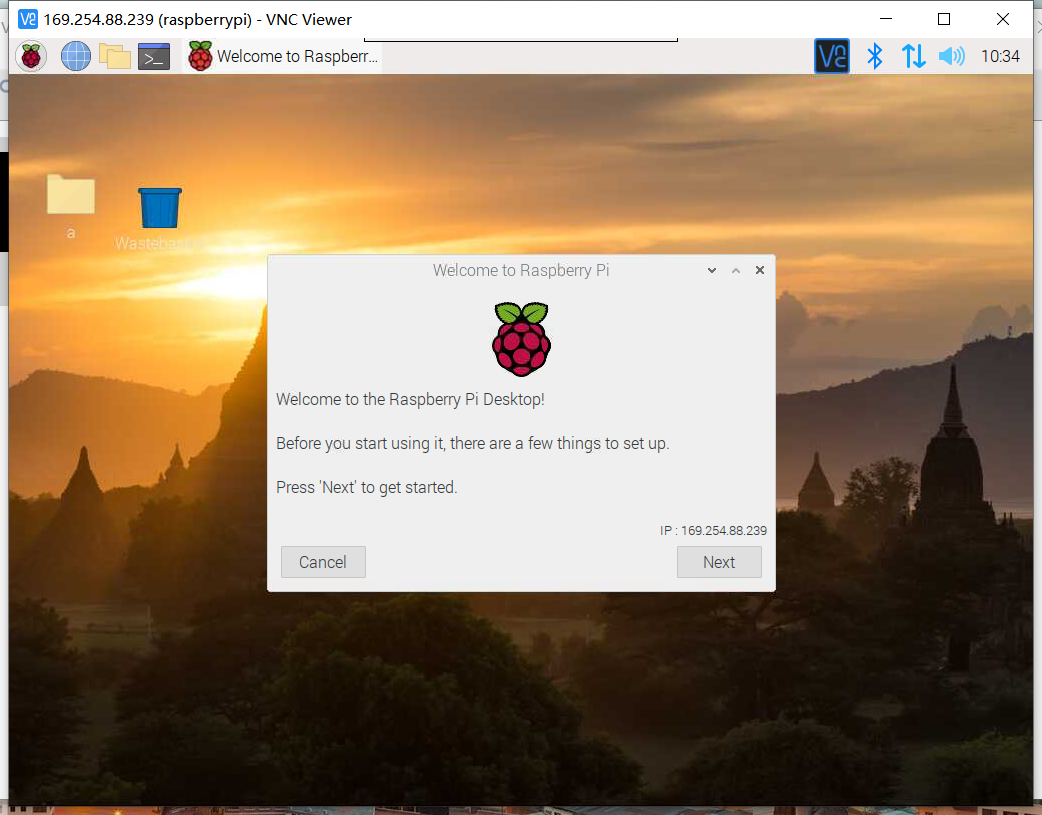
Task: Select the Welcome to Raspberr... taskbar entry
Action: [x=283, y=57]
